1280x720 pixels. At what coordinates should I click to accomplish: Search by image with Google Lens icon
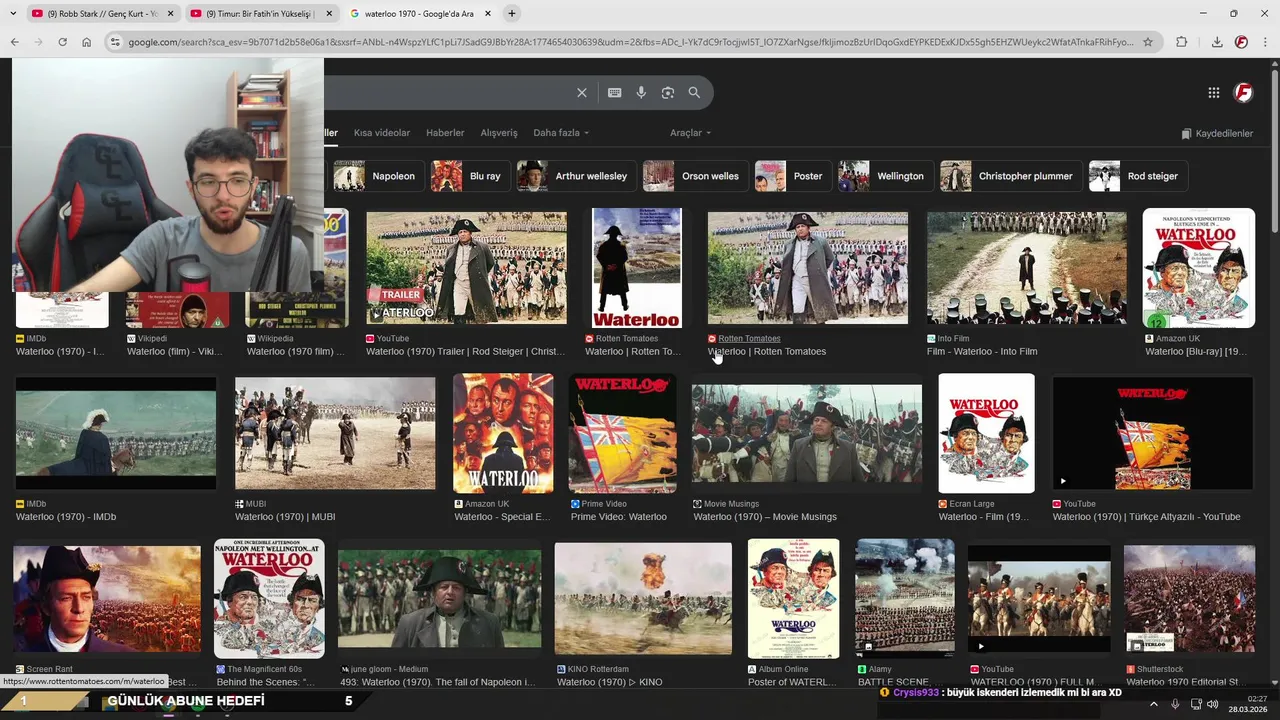[668, 93]
